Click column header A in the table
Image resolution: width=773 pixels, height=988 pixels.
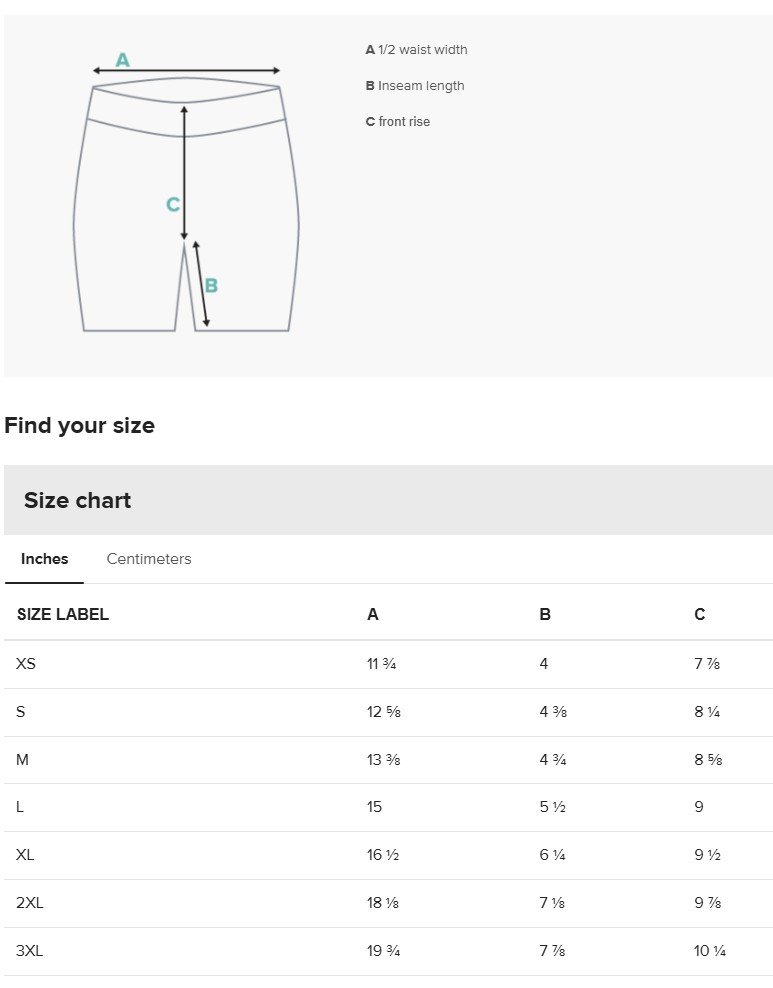coord(373,614)
